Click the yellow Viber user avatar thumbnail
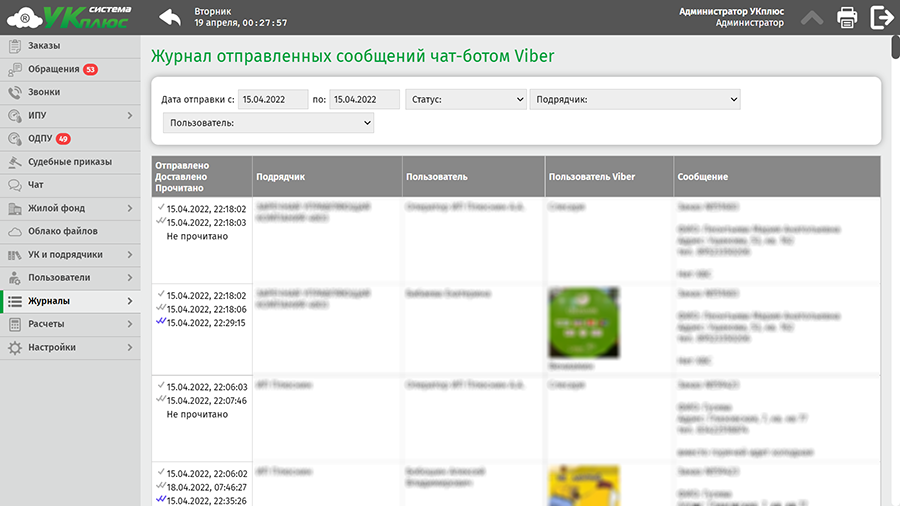 (x=584, y=485)
